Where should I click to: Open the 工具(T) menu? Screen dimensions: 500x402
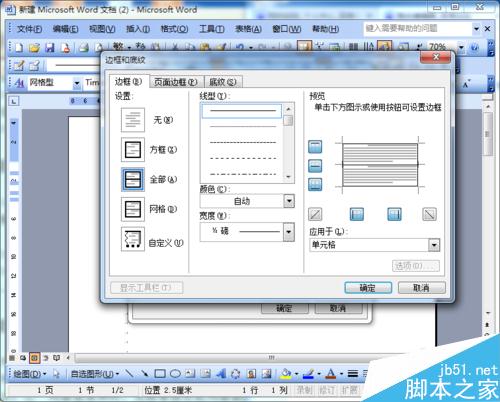pos(212,29)
